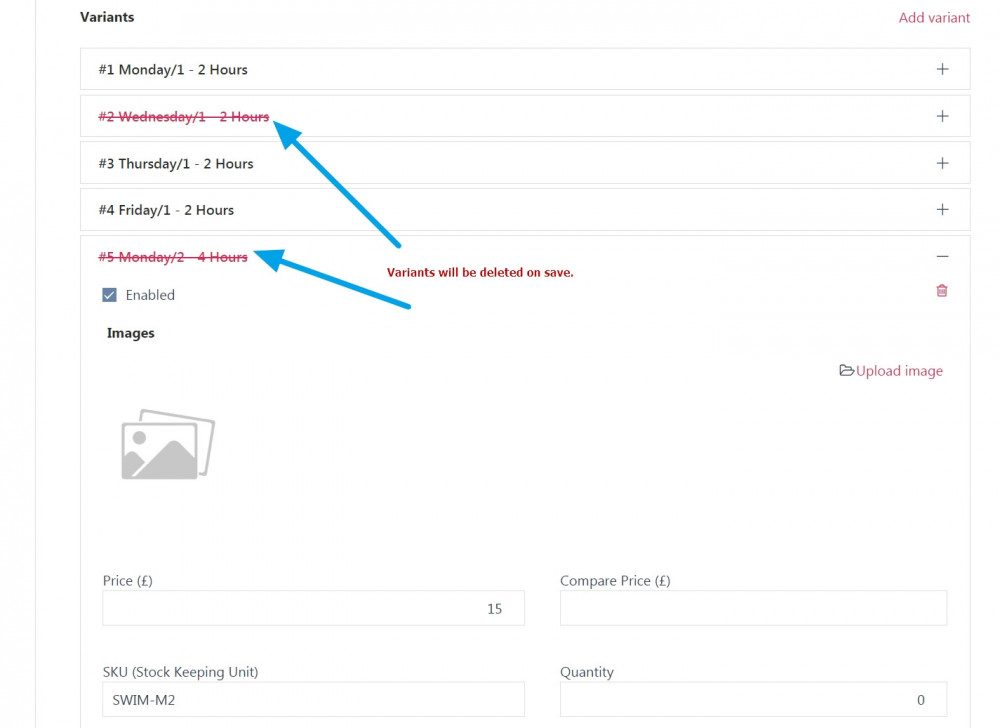Click the folder icon beside Upload image
This screenshot has width=1000, height=728.
(846, 371)
